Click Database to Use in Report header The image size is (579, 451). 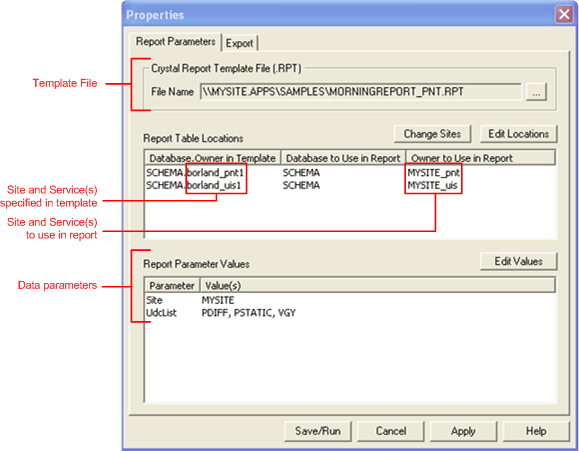tap(343, 158)
